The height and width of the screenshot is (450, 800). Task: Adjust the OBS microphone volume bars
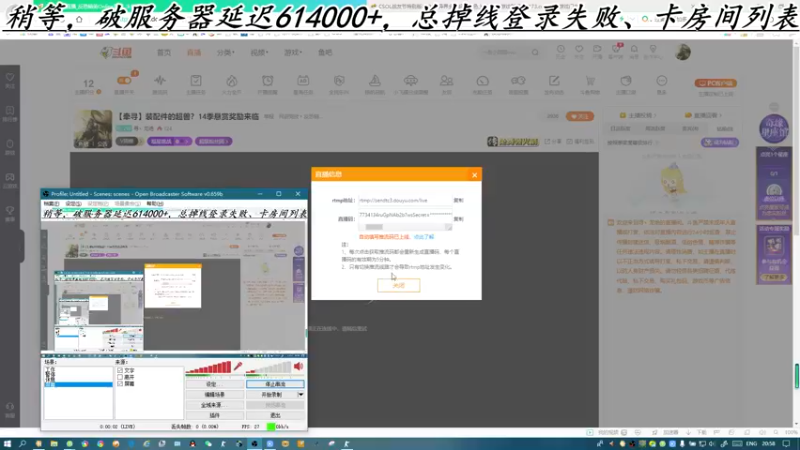[209, 367]
